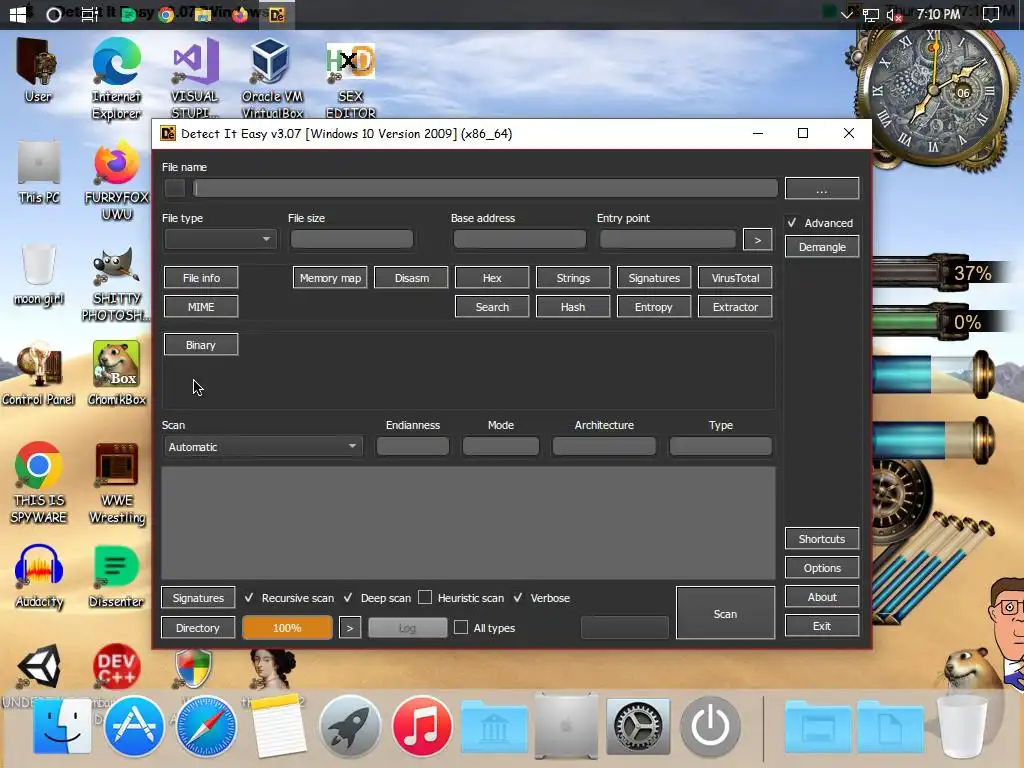Launch the Safari compass dock icon
1024x768 pixels.
pos(206,726)
